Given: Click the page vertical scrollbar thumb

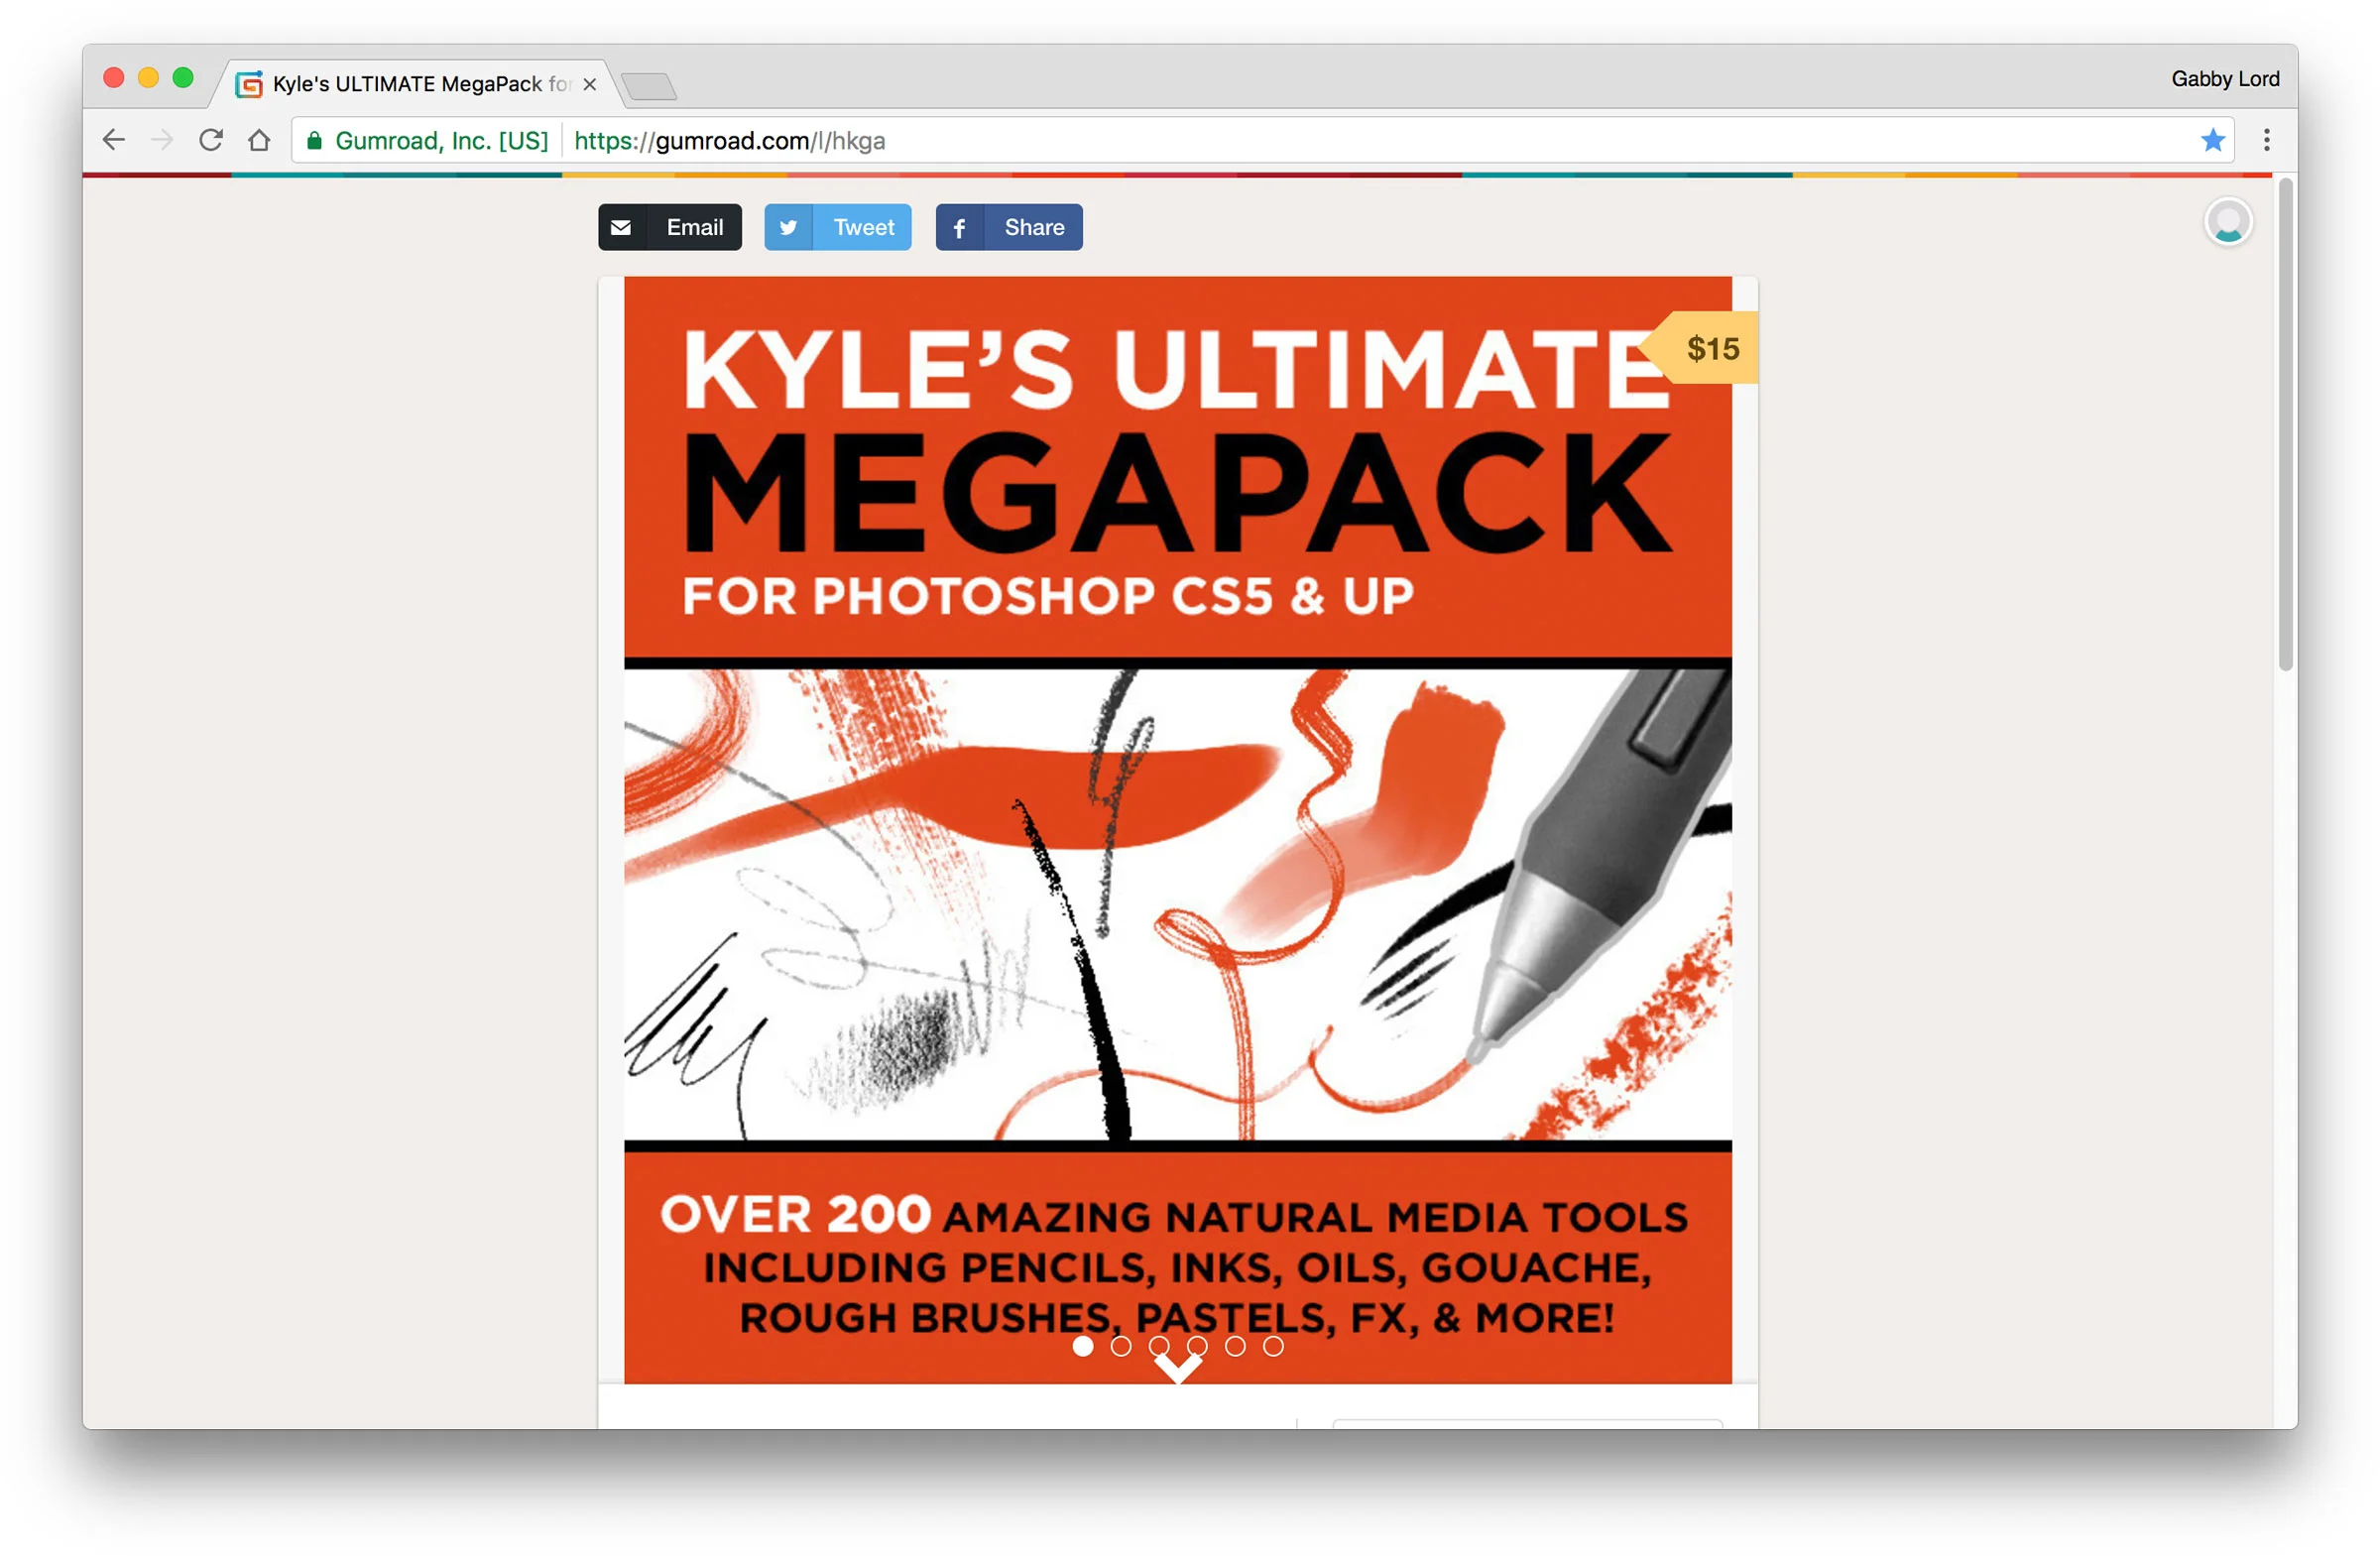Looking at the screenshot, I should (2285, 425).
